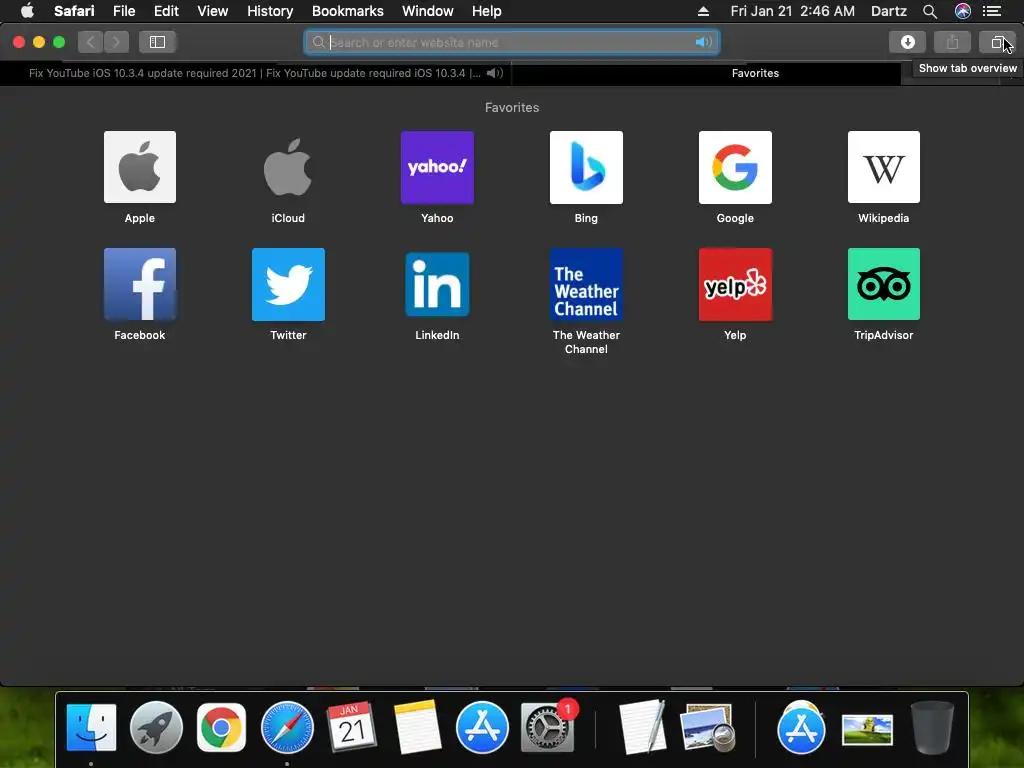This screenshot has width=1024, height=768.
Task: Click the date and time in menu bar
Action: pyautogui.click(x=792, y=11)
